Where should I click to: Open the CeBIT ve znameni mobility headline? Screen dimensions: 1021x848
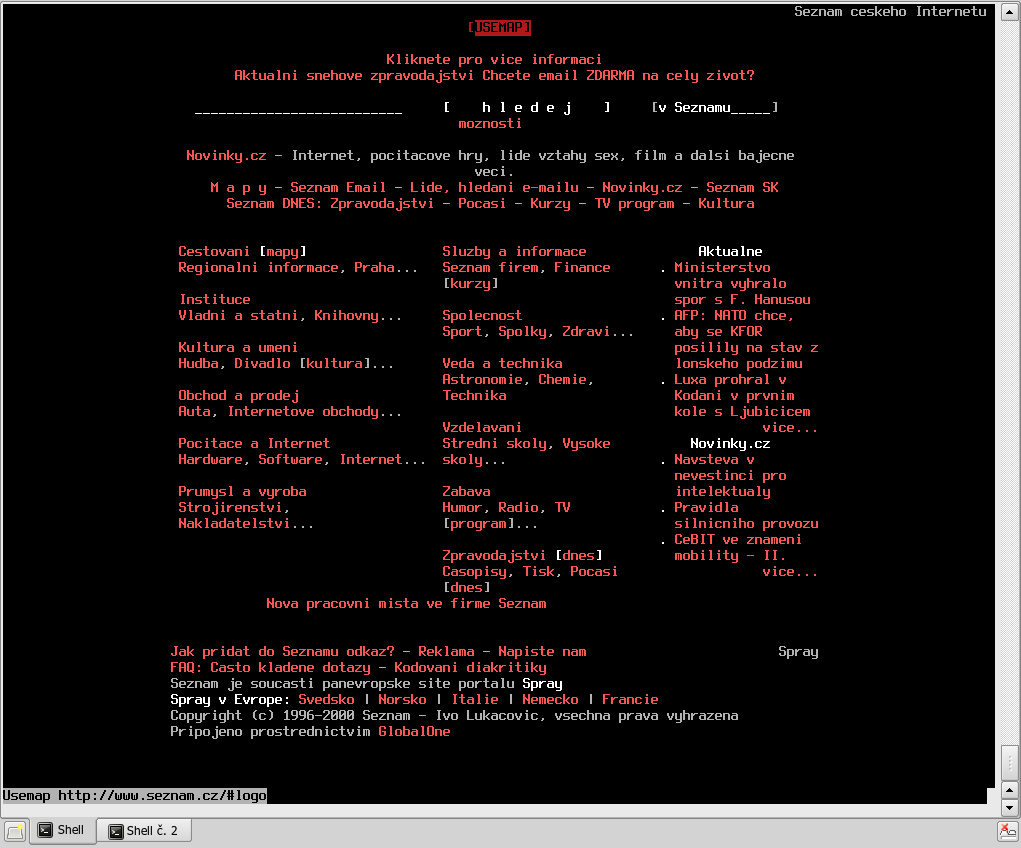[738, 548]
